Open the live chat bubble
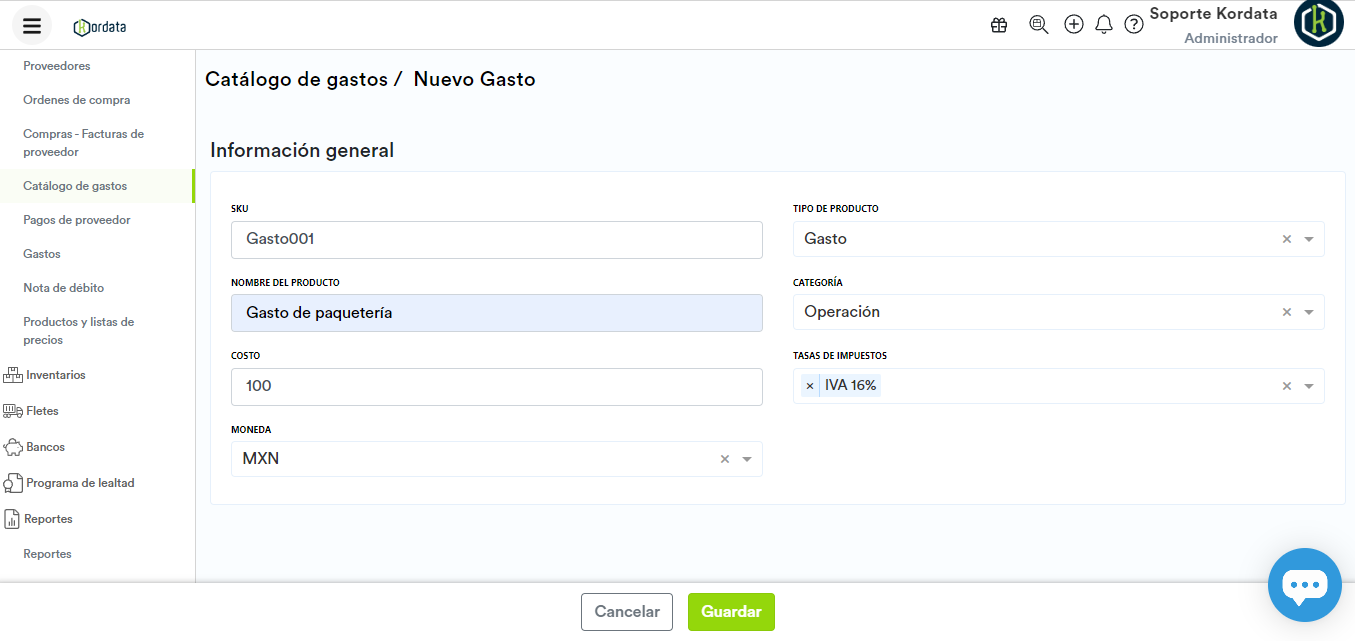The height and width of the screenshot is (641, 1355). click(x=1304, y=585)
